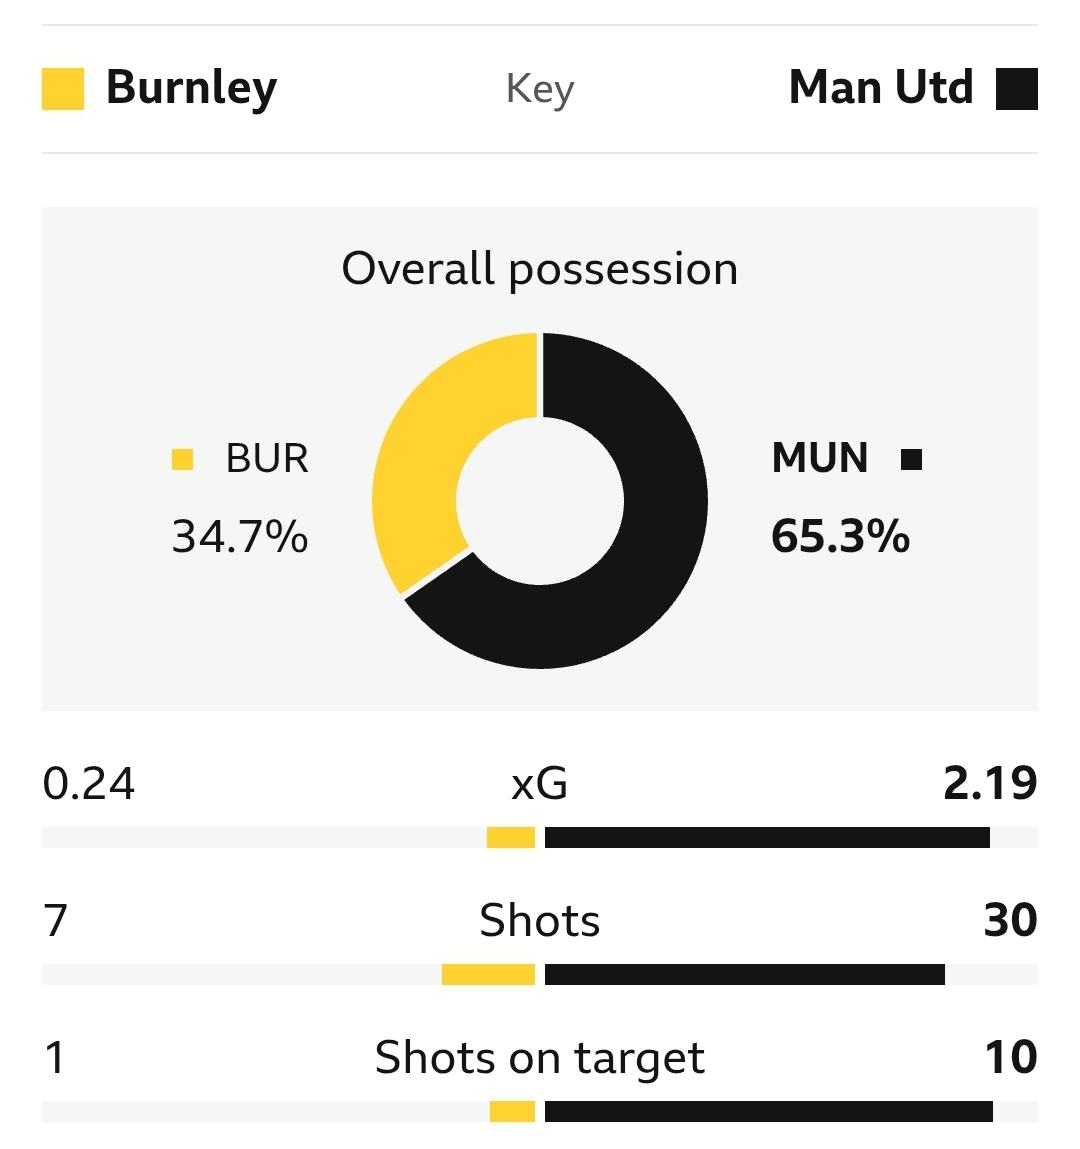1080x1149 pixels.
Task: Click the black xG bar
Action: (x=767, y=838)
